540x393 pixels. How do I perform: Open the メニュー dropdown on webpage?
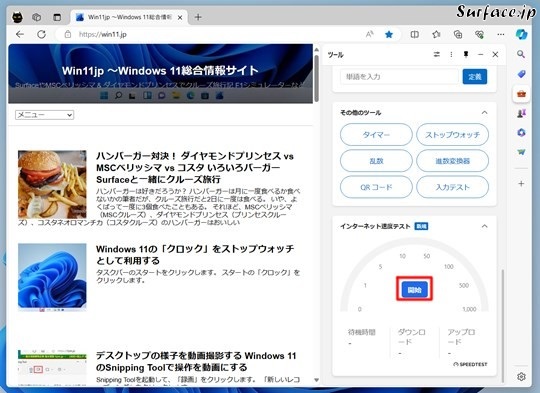(x=44, y=115)
